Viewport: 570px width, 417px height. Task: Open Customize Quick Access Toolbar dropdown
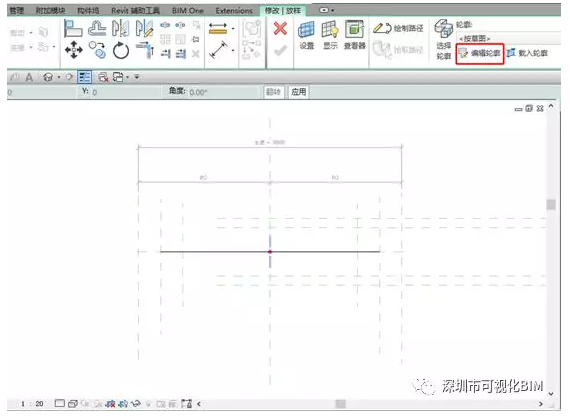click(x=137, y=77)
